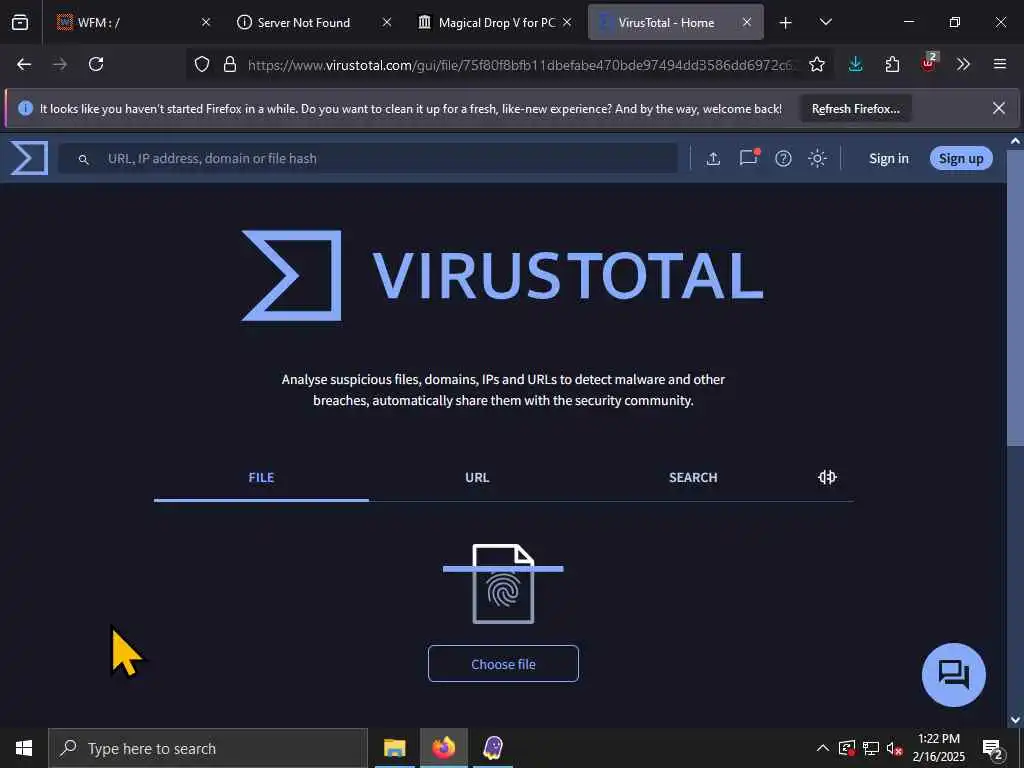Click the site security padlock icon

229,64
